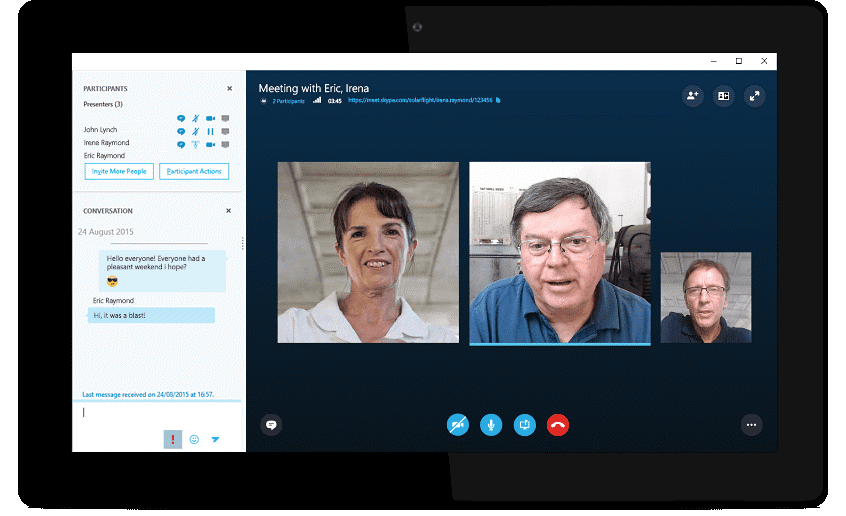Check the network signal strength icon

317,100
